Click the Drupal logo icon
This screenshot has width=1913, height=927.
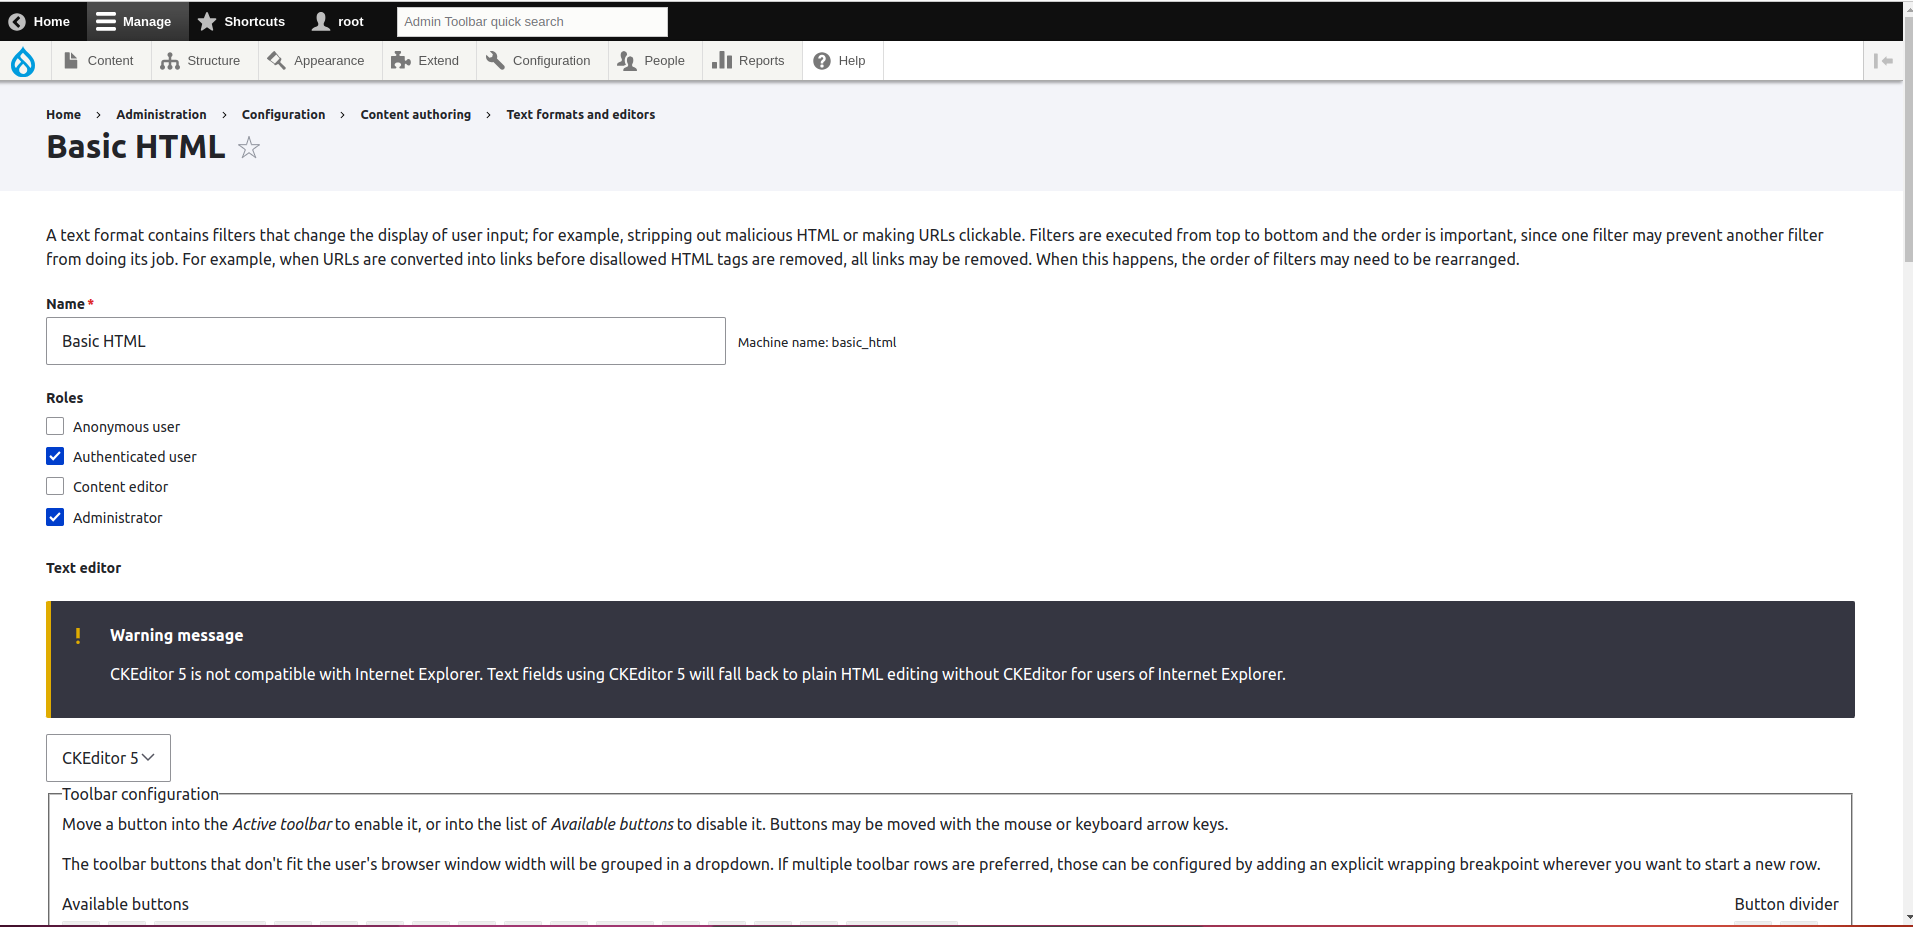[24, 60]
